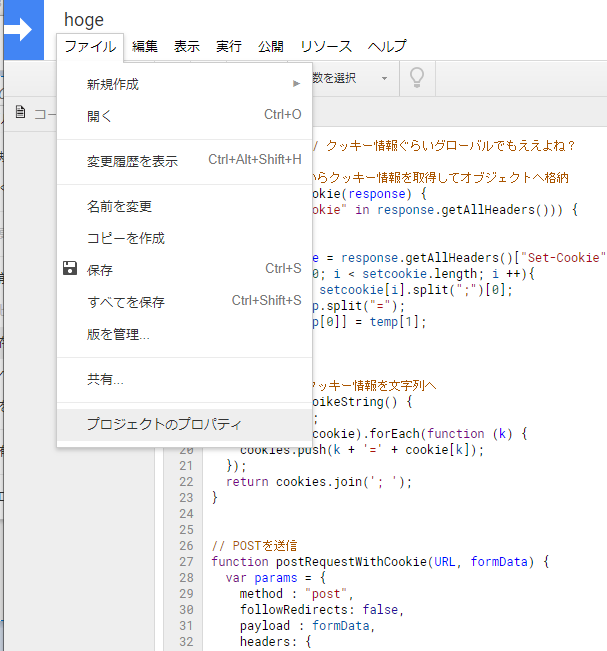607x651 pixels.
Task: Open the 実行 menu
Action: click(x=229, y=46)
